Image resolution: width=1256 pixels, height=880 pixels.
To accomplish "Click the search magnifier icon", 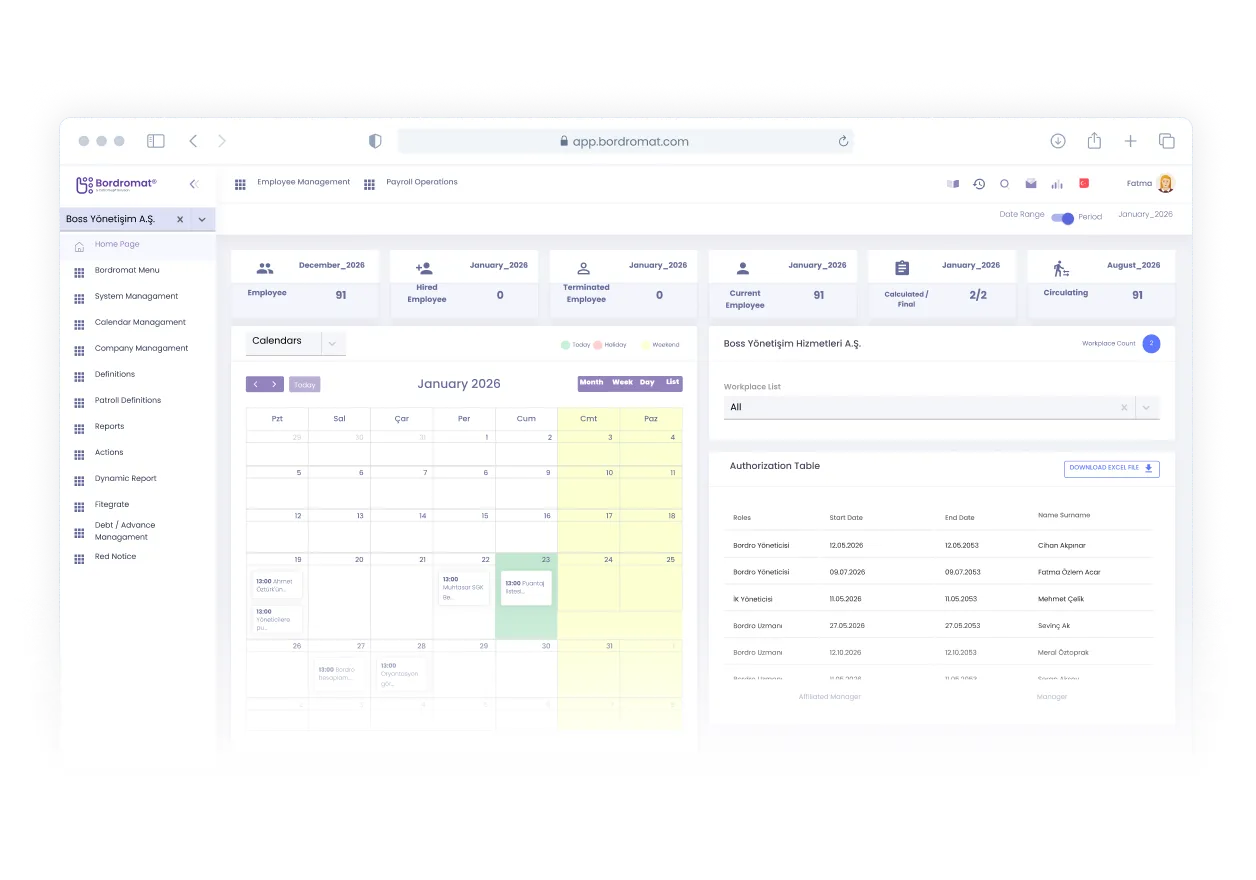I will tap(1004, 184).
